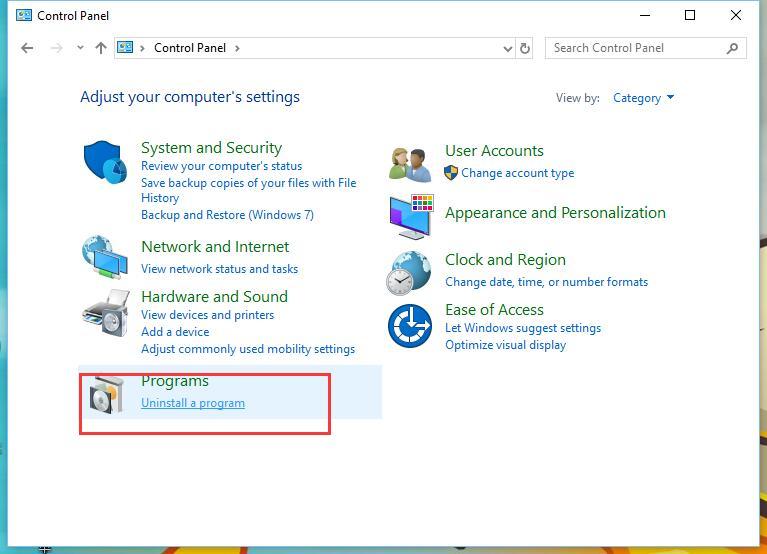Click the Appearance and Personalization monitor icon

point(410,216)
